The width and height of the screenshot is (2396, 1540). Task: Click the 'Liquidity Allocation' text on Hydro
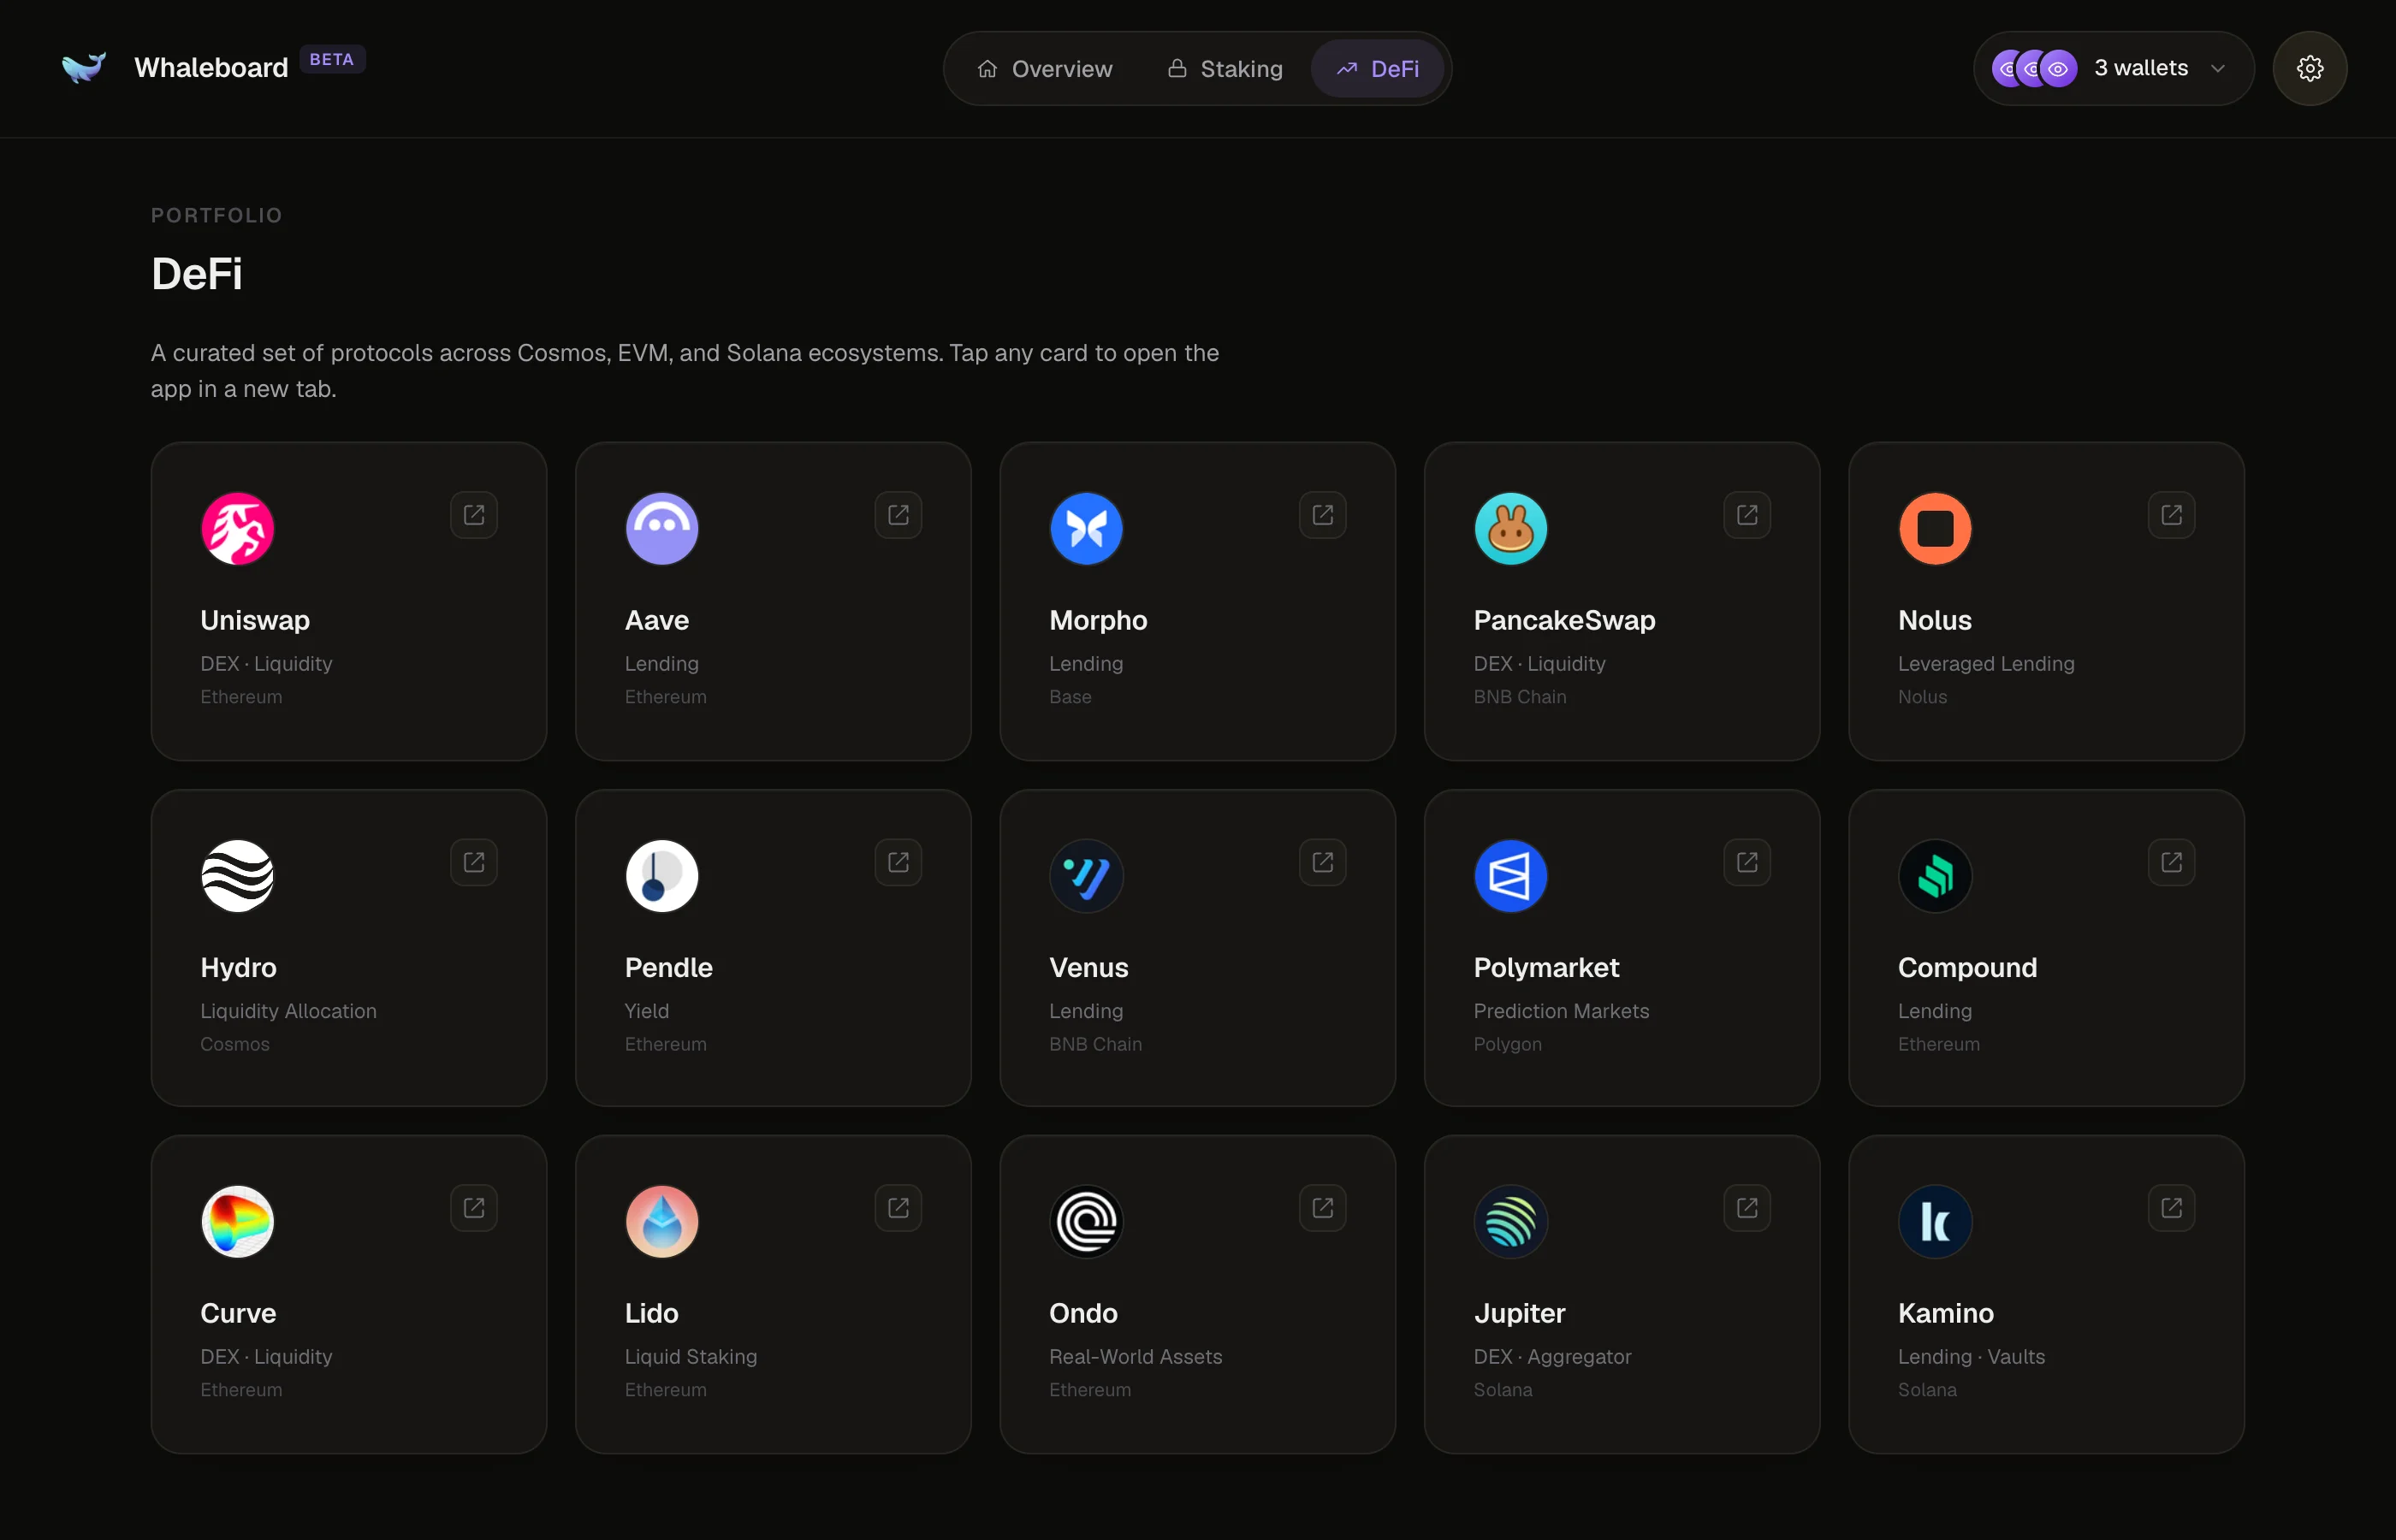click(288, 1011)
